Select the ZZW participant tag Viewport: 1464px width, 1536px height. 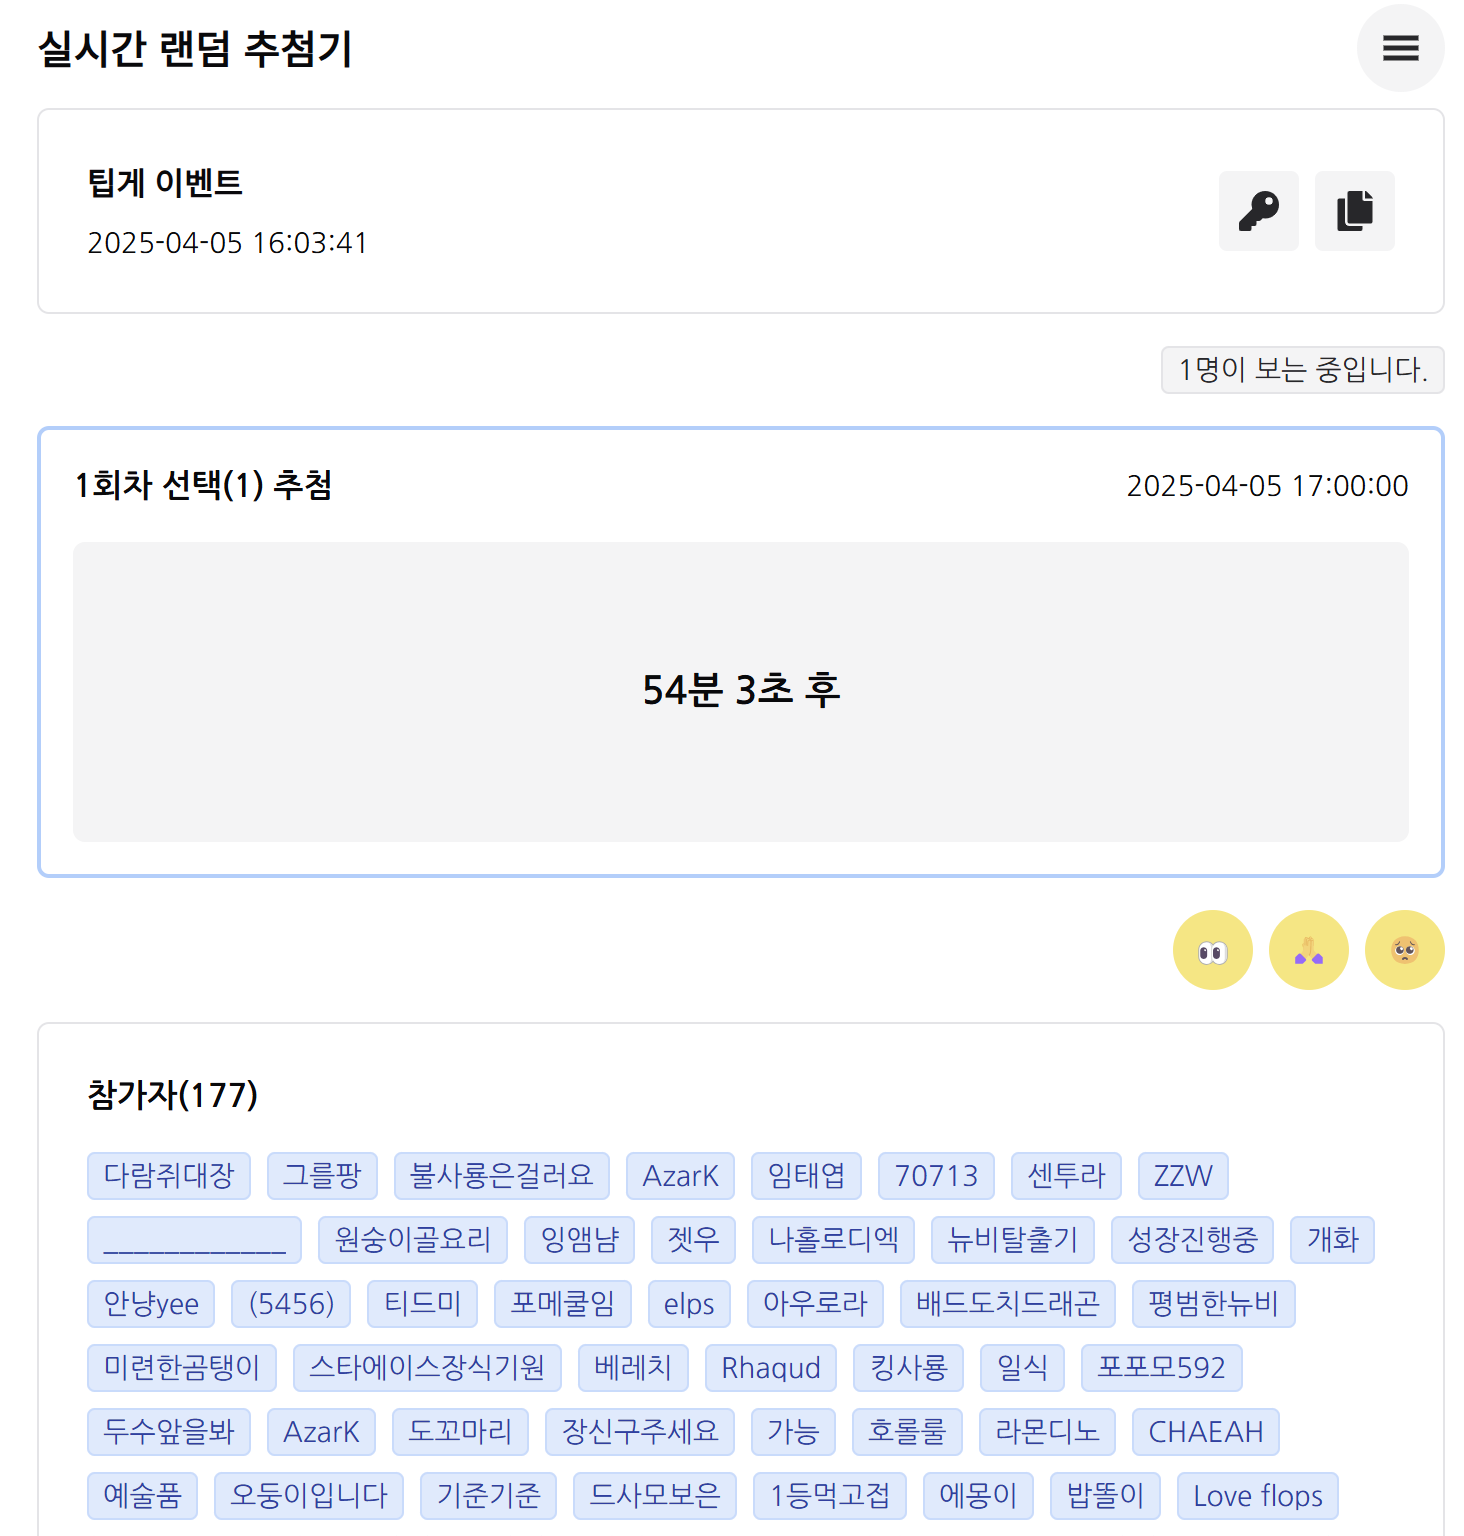tap(1183, 1176)
